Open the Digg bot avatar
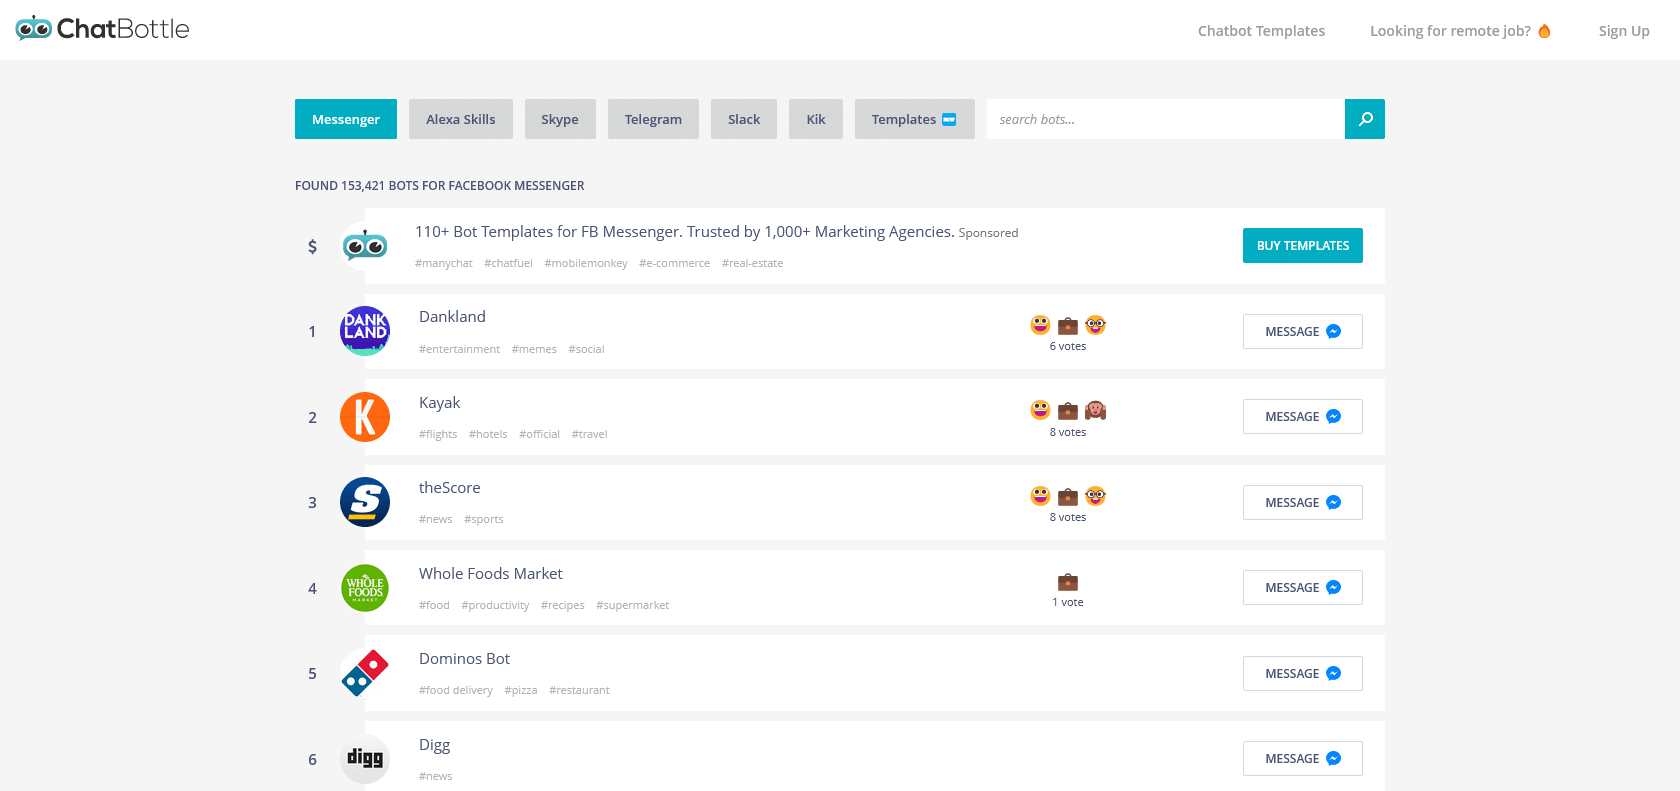The image size is (1680, 791). [365, 759]
